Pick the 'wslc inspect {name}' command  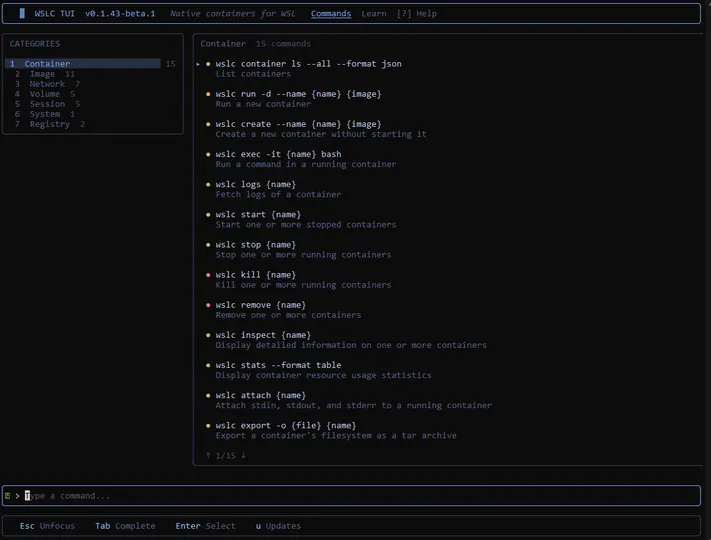pos(263,335)
